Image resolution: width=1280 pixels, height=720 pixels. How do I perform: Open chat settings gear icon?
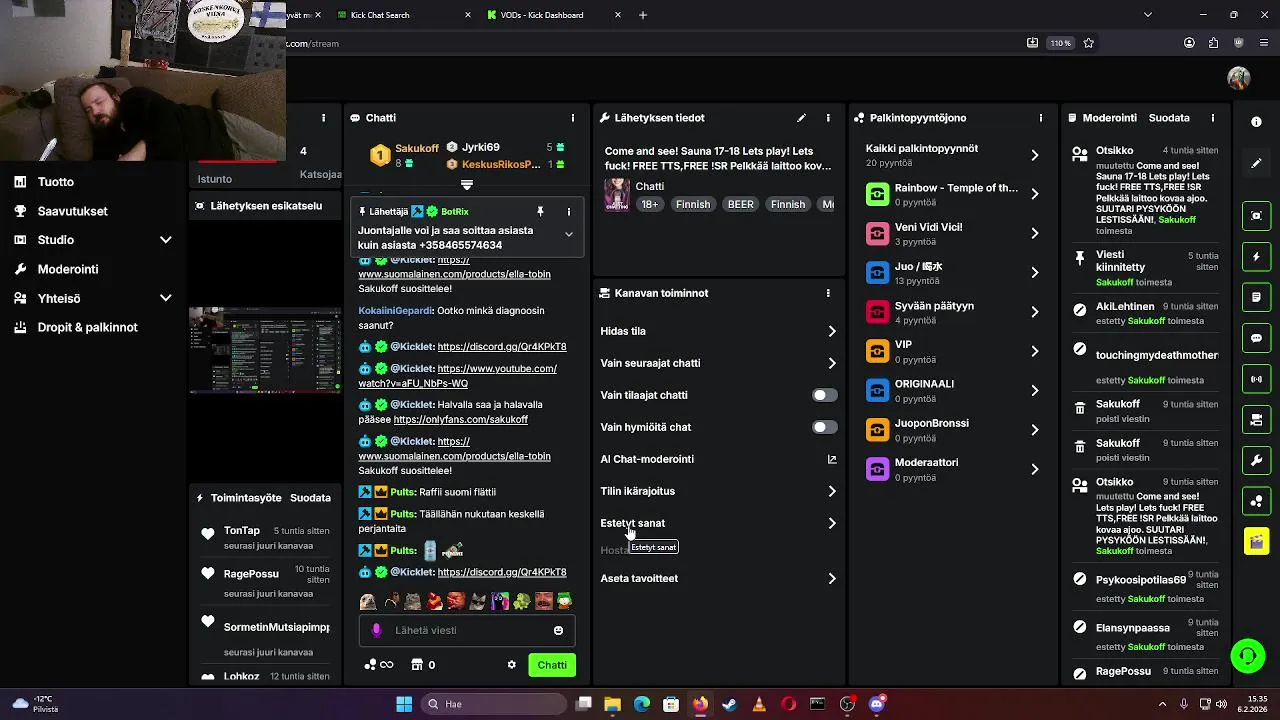(512, 665)
